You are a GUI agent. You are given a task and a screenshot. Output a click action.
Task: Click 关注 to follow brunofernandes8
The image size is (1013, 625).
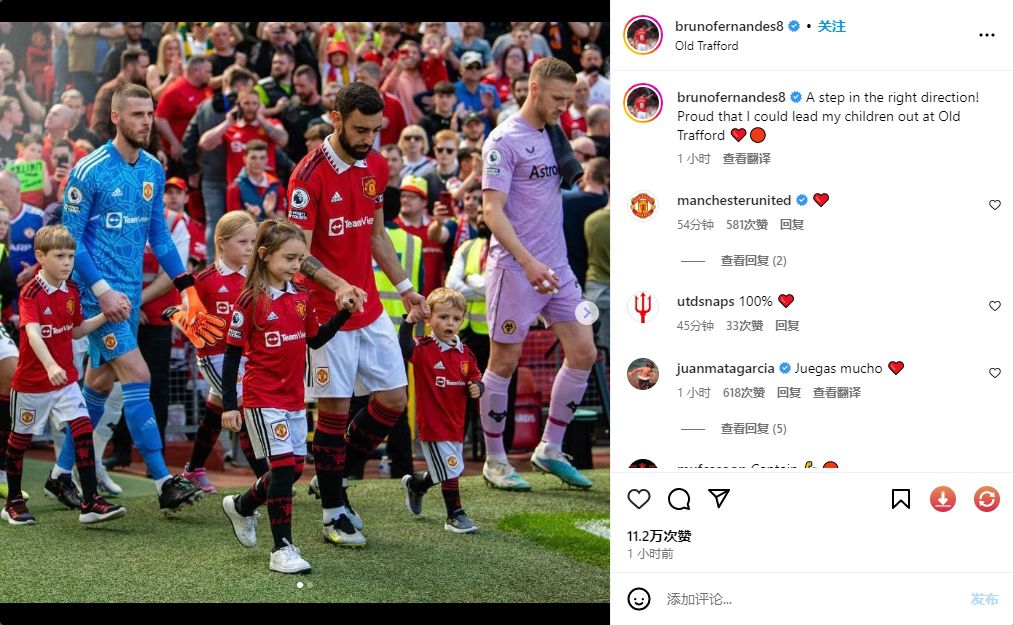pyautogui.click(x=831, y=26)
